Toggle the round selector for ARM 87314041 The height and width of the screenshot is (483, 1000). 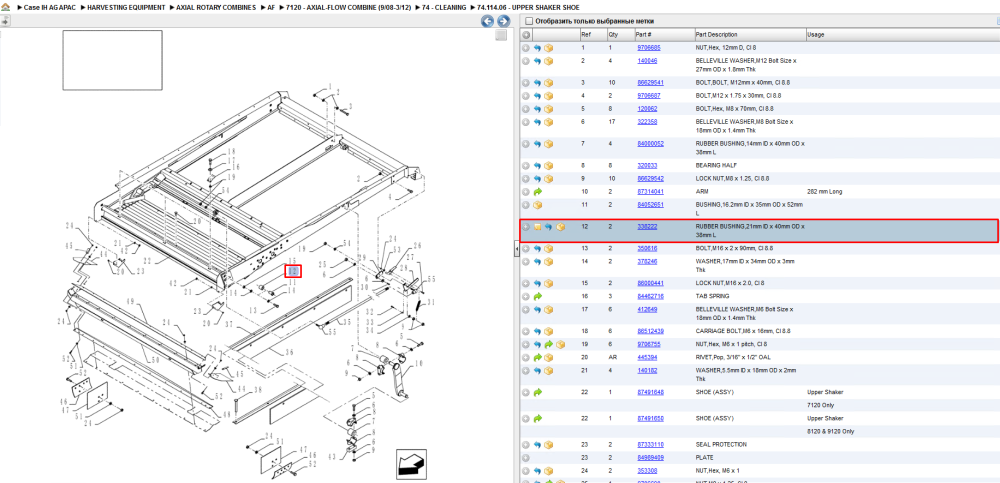pyautogui.click(x=526, y=191)
